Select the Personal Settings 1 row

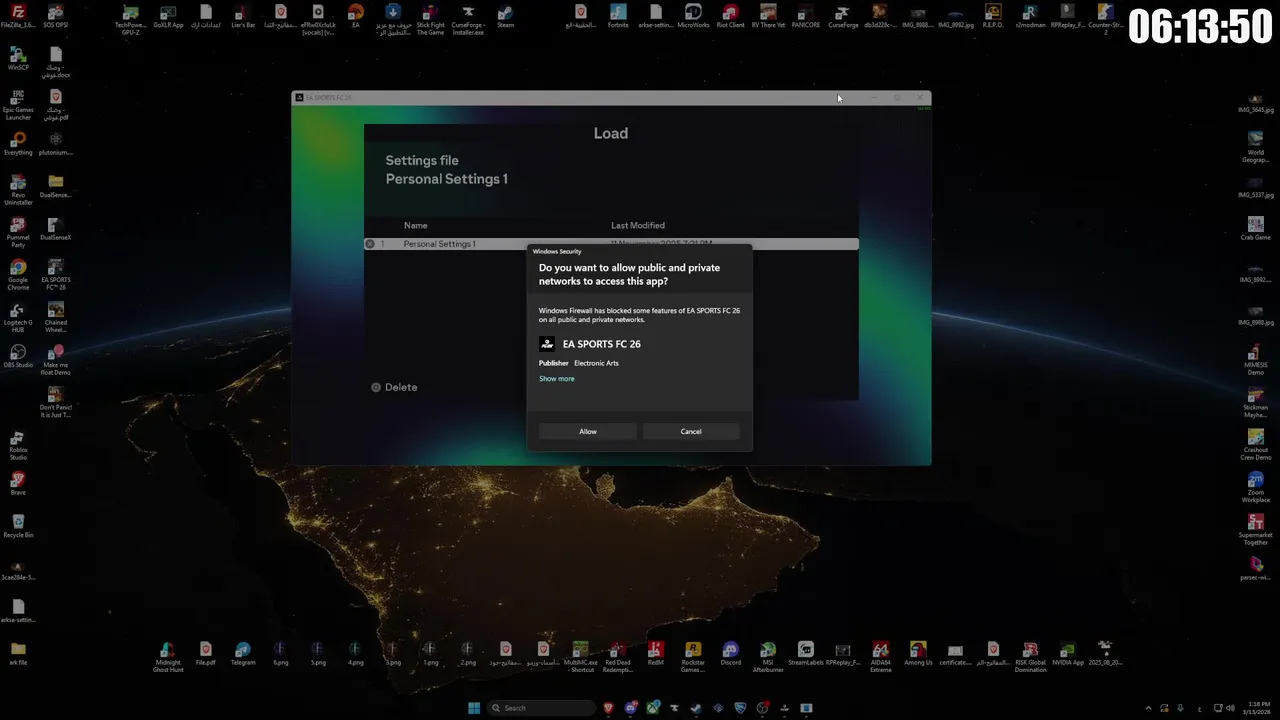(x=611, y=244)
